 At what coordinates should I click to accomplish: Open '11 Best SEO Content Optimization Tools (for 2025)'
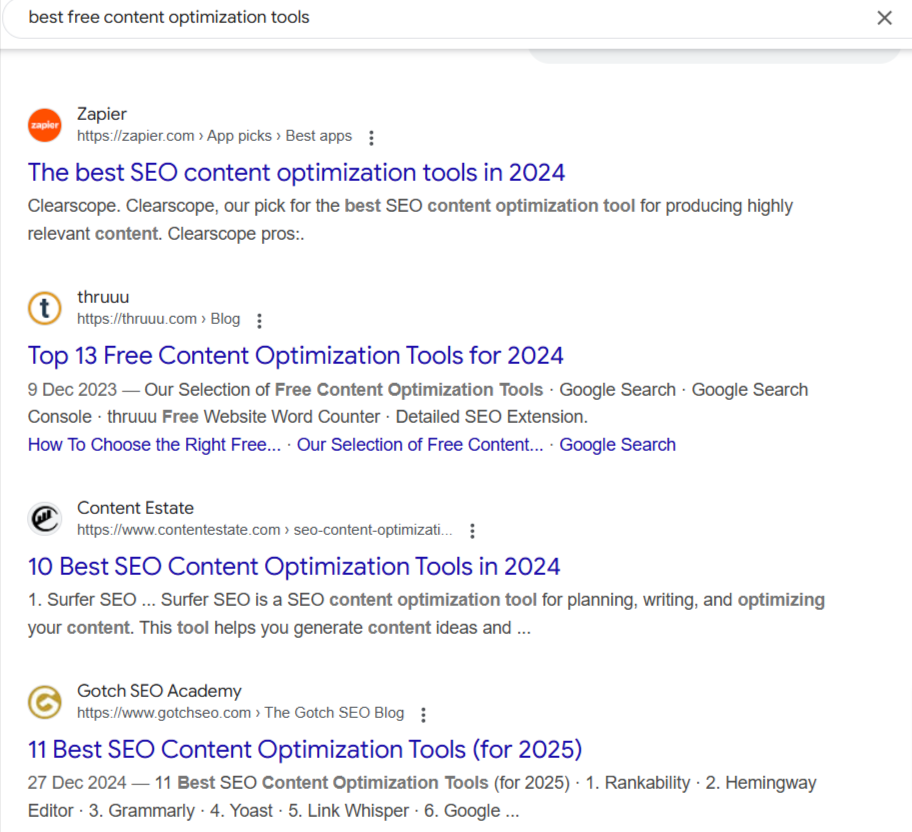(305, 749)
